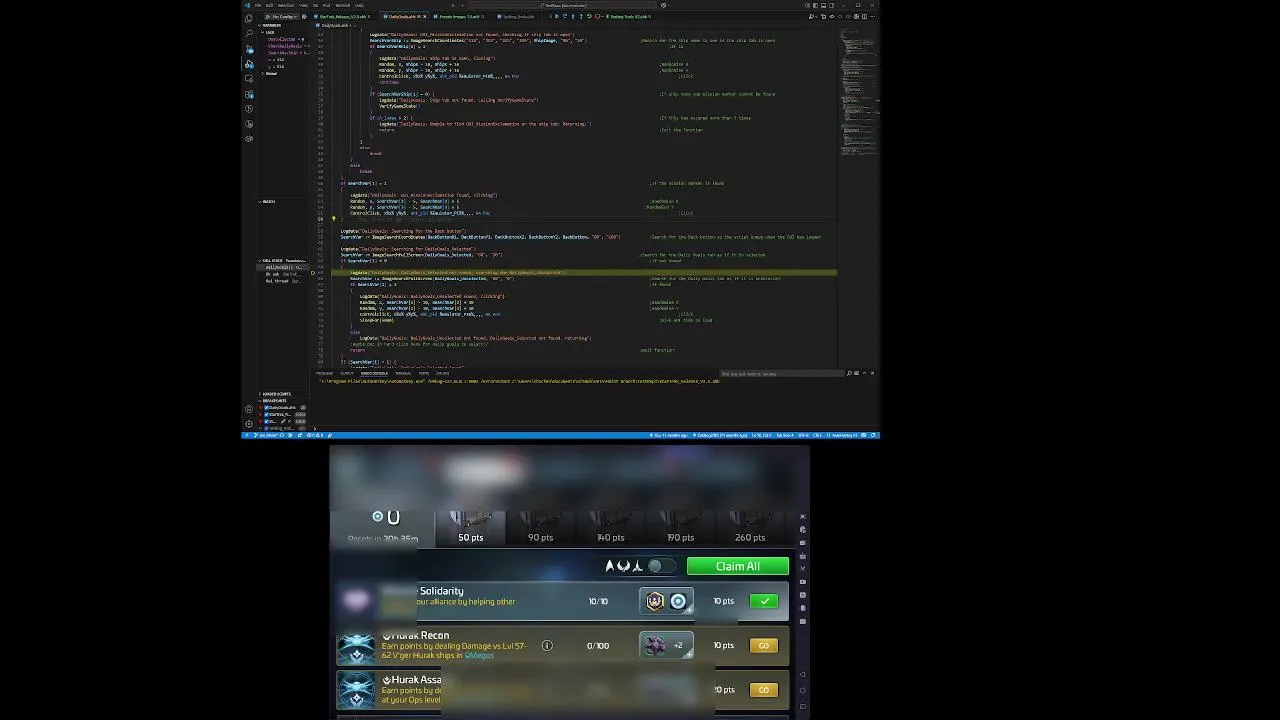Click the git branch indicator in status bar
Screen dimensions: 1280x720
point(266,435)
